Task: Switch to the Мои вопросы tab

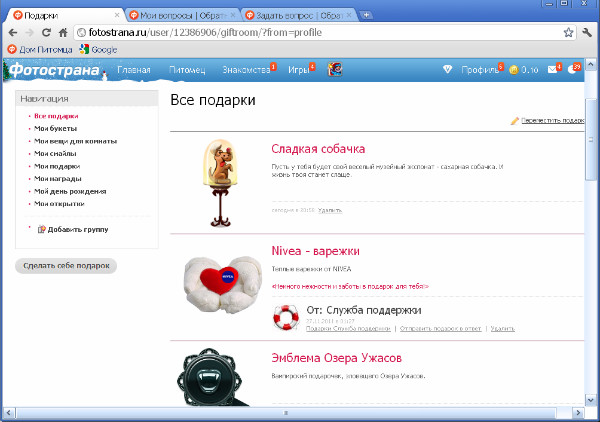Action: tap(178, 14)
